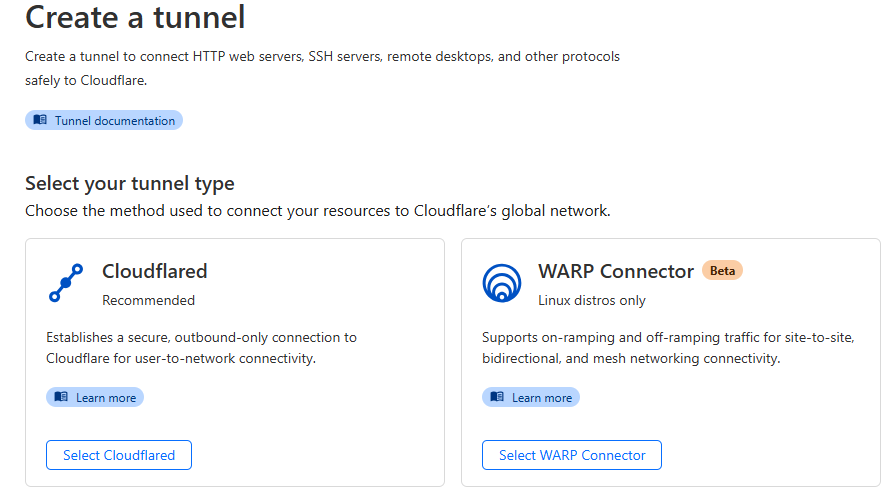Click the 'Linux distros only' label

[592, 300]
